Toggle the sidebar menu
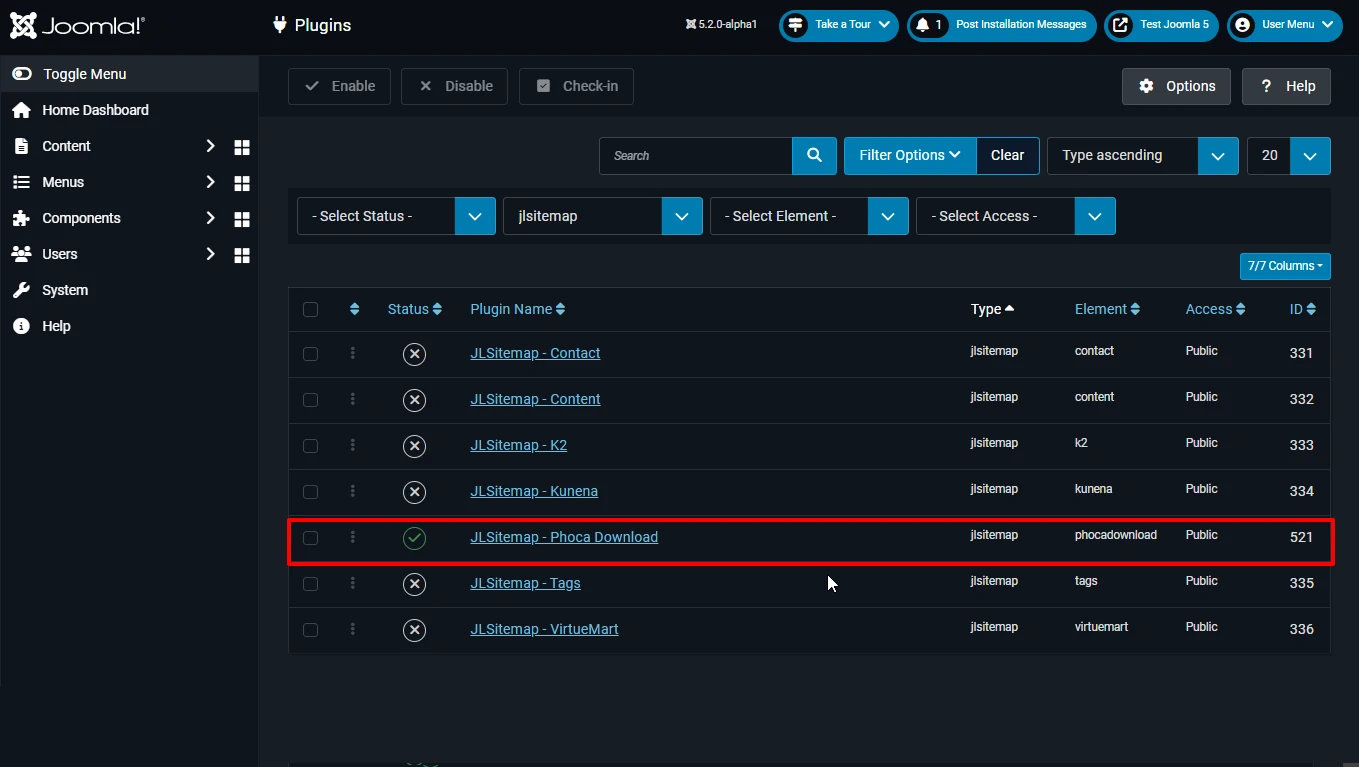1359x767 pixels. coord(129,74)
